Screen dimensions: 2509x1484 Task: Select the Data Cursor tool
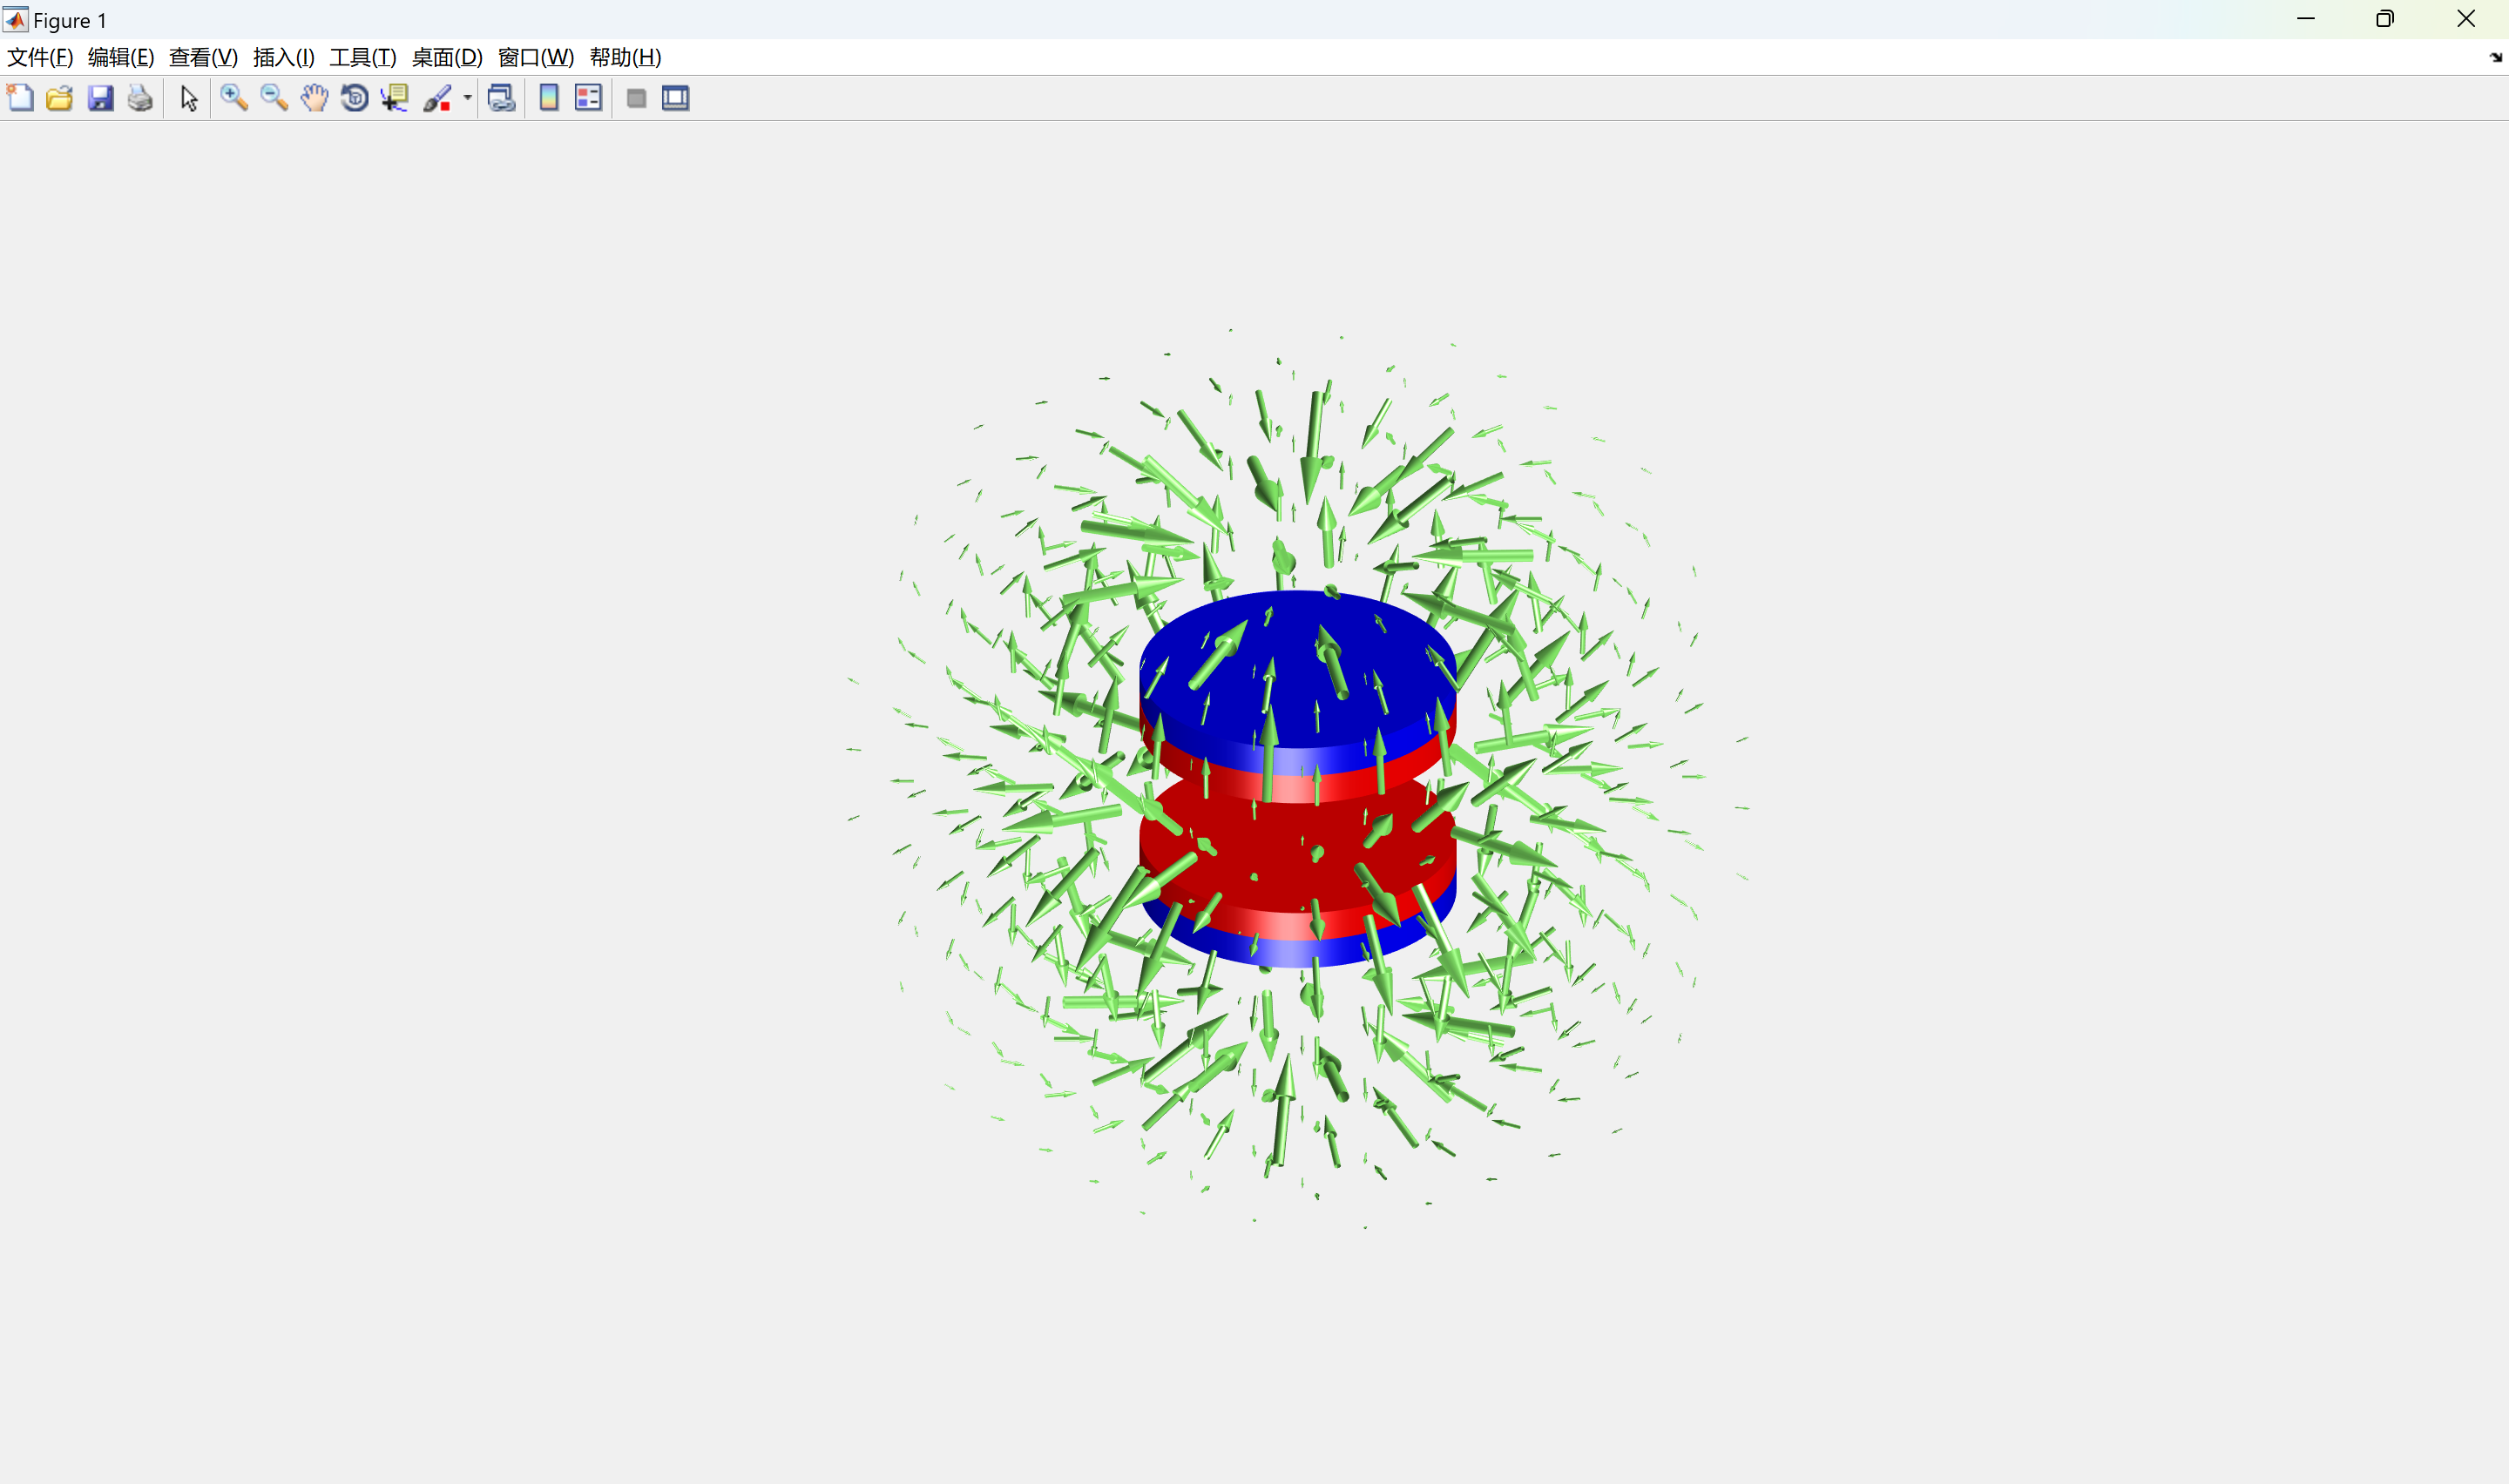coord(394,98)
